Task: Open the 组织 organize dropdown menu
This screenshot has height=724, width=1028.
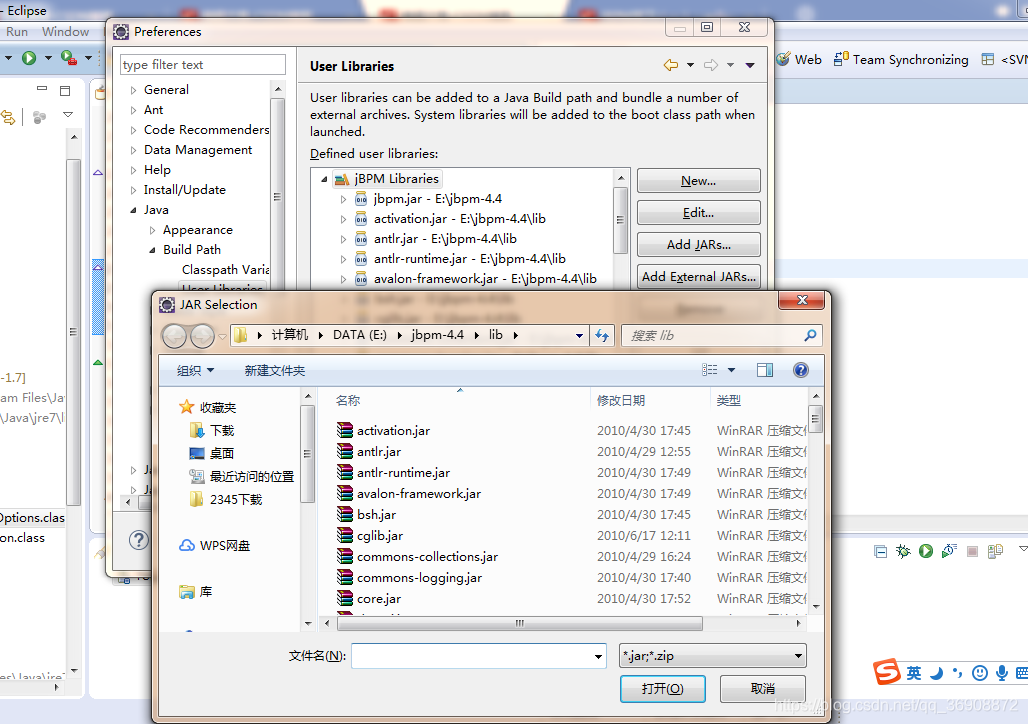Action: pos(195,371)
